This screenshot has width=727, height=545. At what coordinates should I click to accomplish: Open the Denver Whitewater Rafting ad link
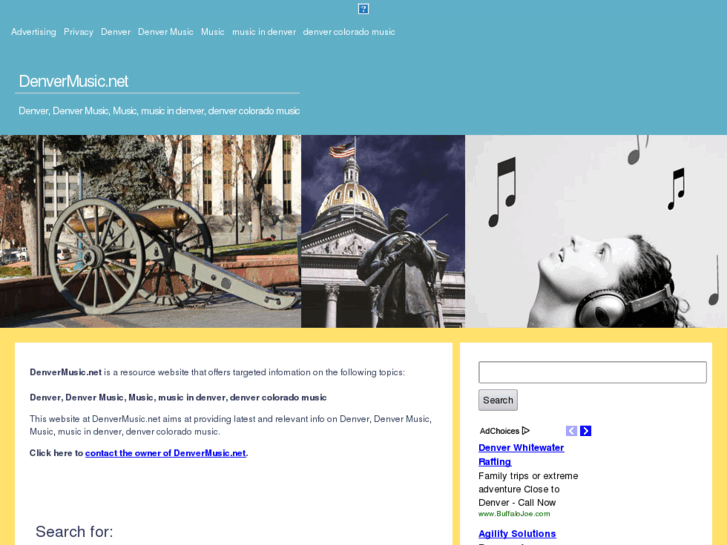(521, 455)
